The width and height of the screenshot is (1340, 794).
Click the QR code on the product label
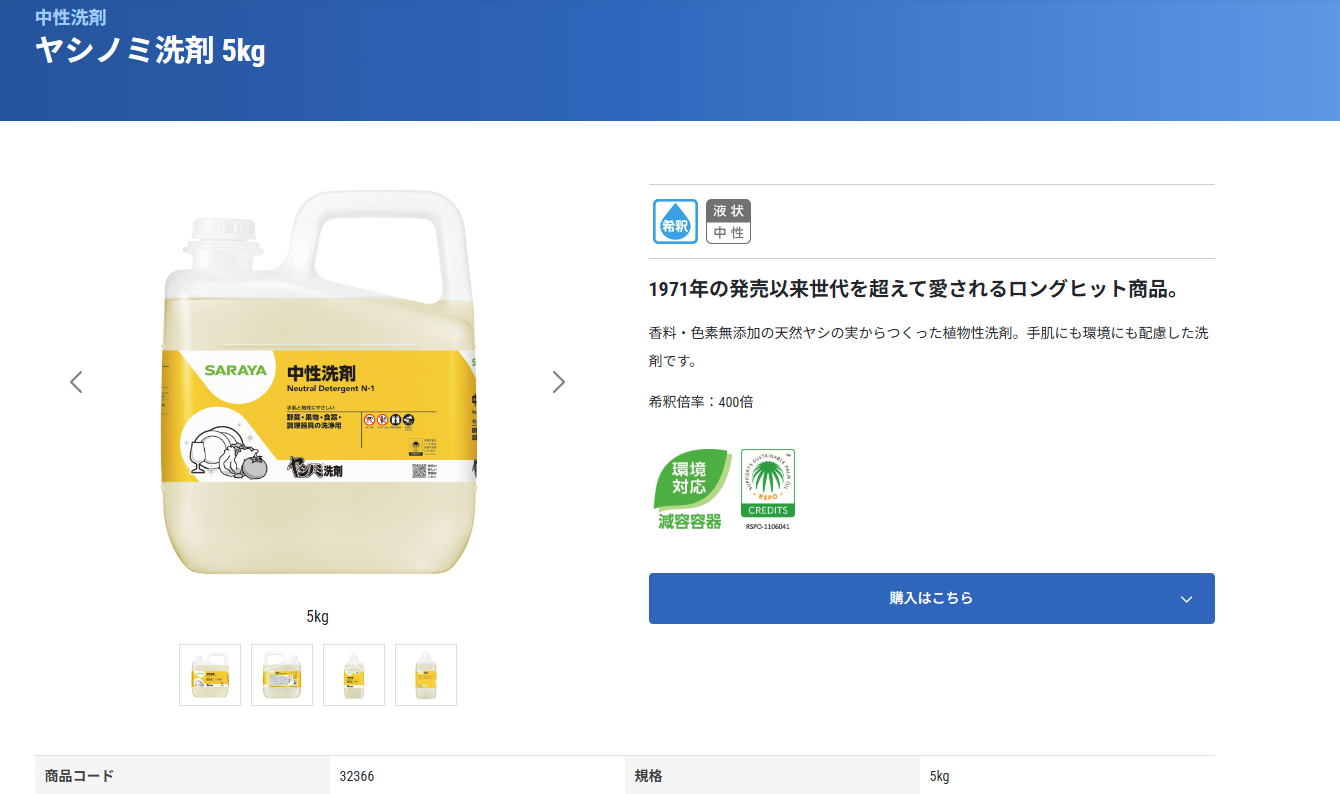418,470
